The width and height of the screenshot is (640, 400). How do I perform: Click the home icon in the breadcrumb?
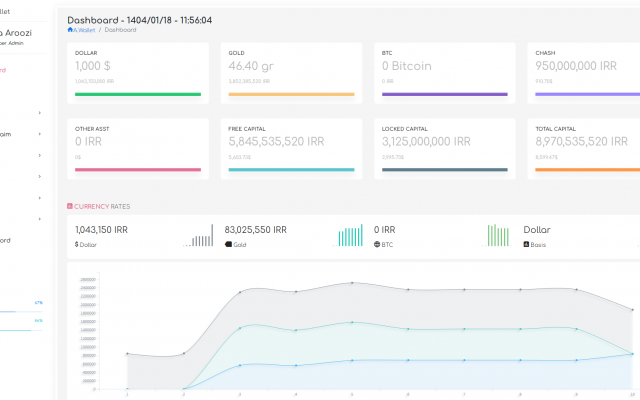[70, 30]
